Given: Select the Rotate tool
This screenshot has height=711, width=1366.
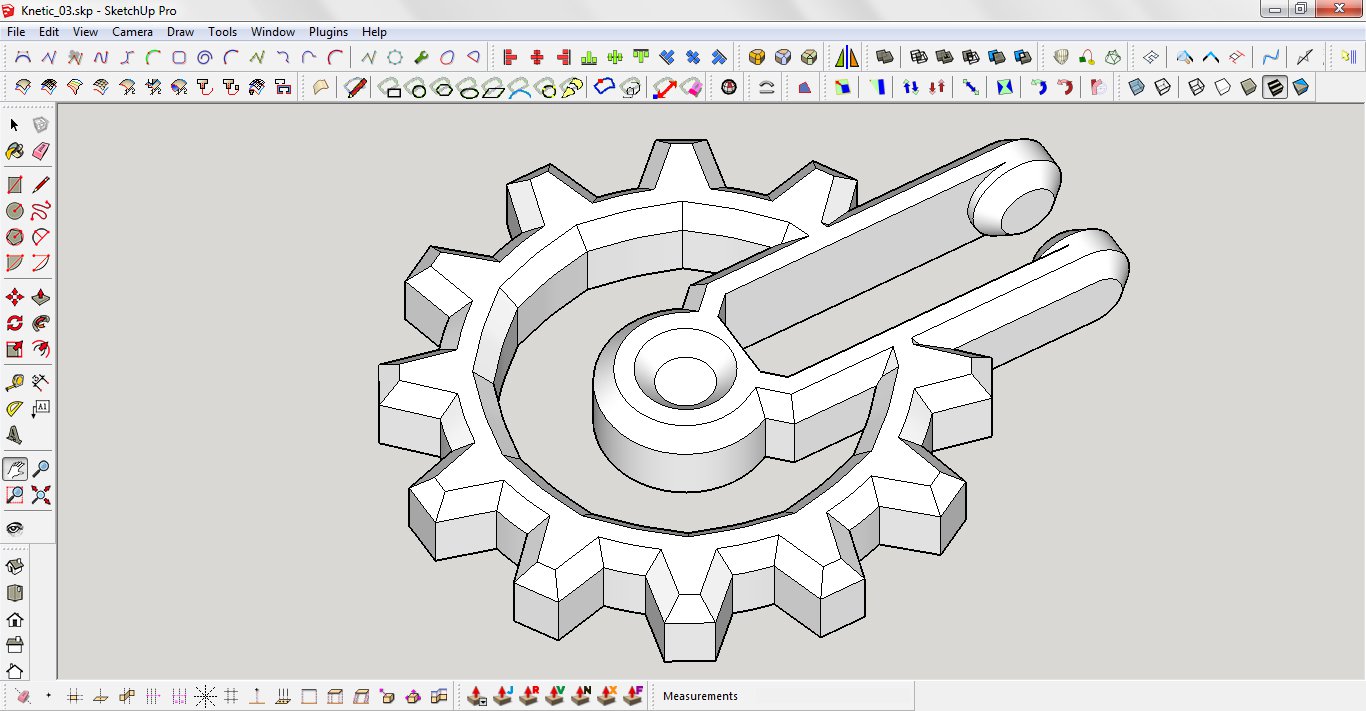Looking at the screenshot, I should pyautogui.click(x=14, y=323).
